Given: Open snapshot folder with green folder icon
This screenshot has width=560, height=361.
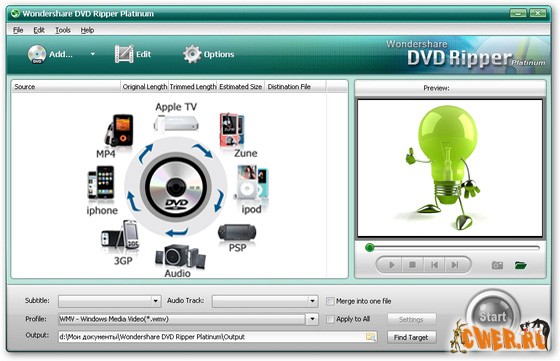Looking at the screenshot, I should [521, 265].
